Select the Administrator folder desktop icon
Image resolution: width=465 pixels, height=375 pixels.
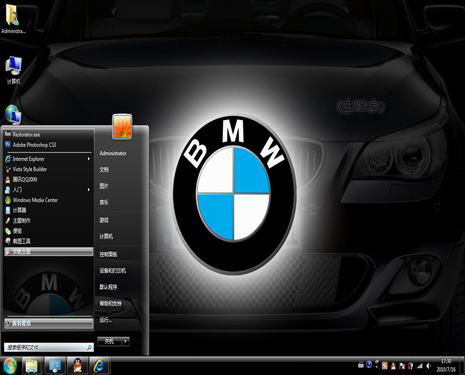13,19
